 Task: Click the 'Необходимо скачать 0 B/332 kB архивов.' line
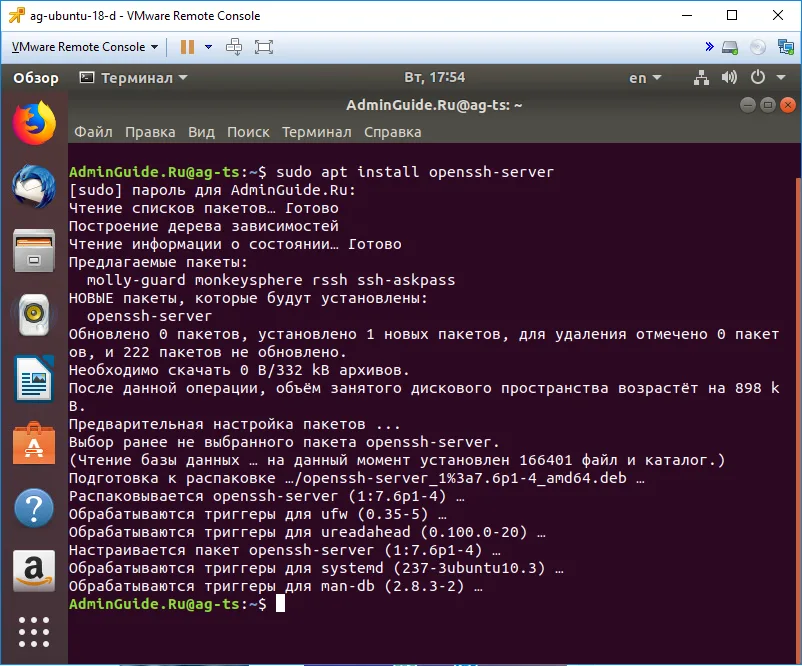[x=239, y=370]
